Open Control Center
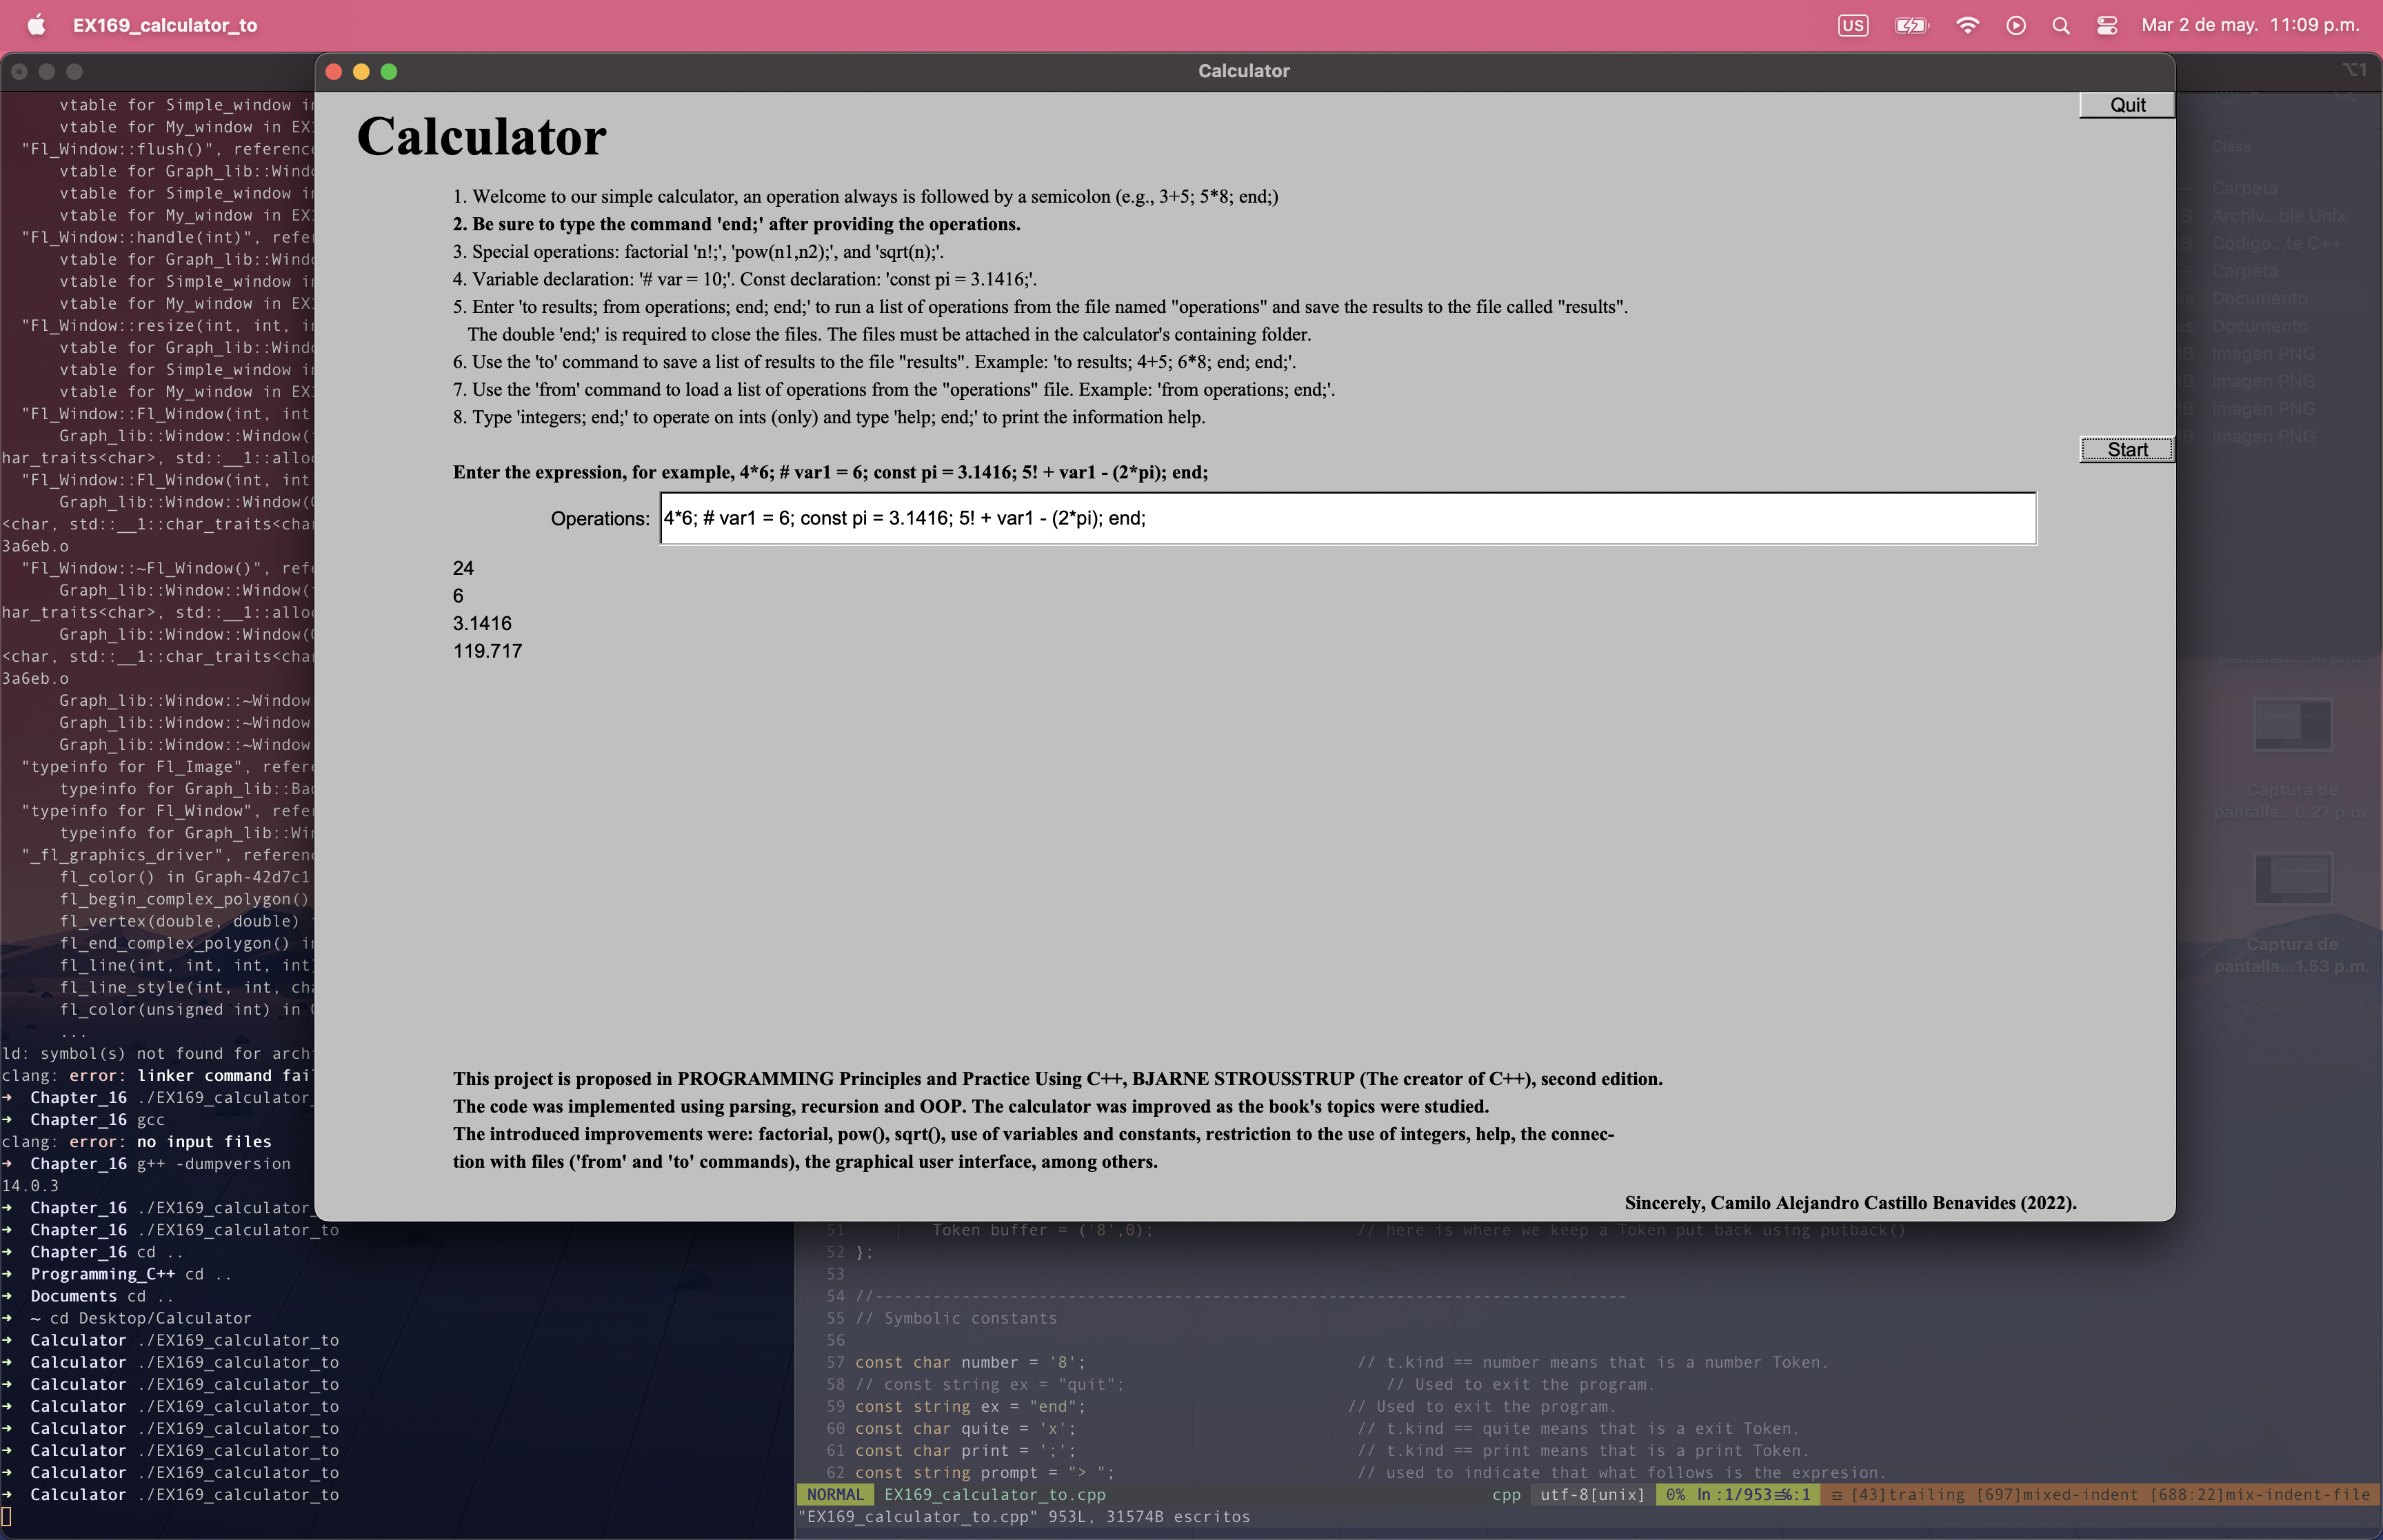Screen dimensions: 2383x1540 [2107, 25]
